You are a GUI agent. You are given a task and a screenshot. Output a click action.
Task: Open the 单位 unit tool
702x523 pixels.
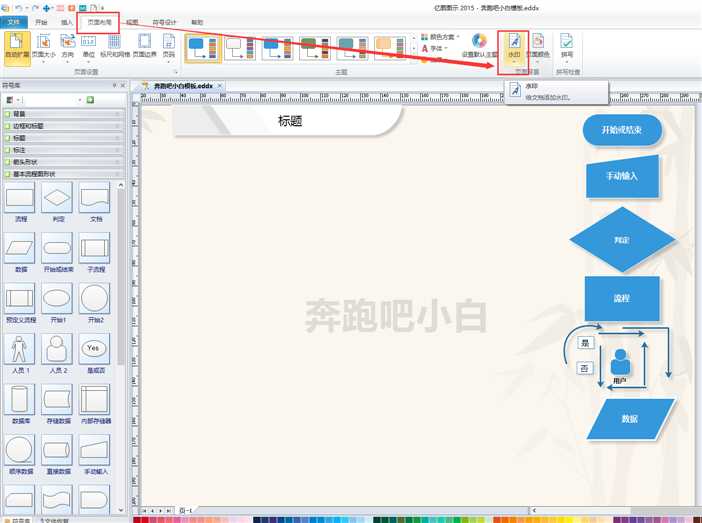[89, 46]
